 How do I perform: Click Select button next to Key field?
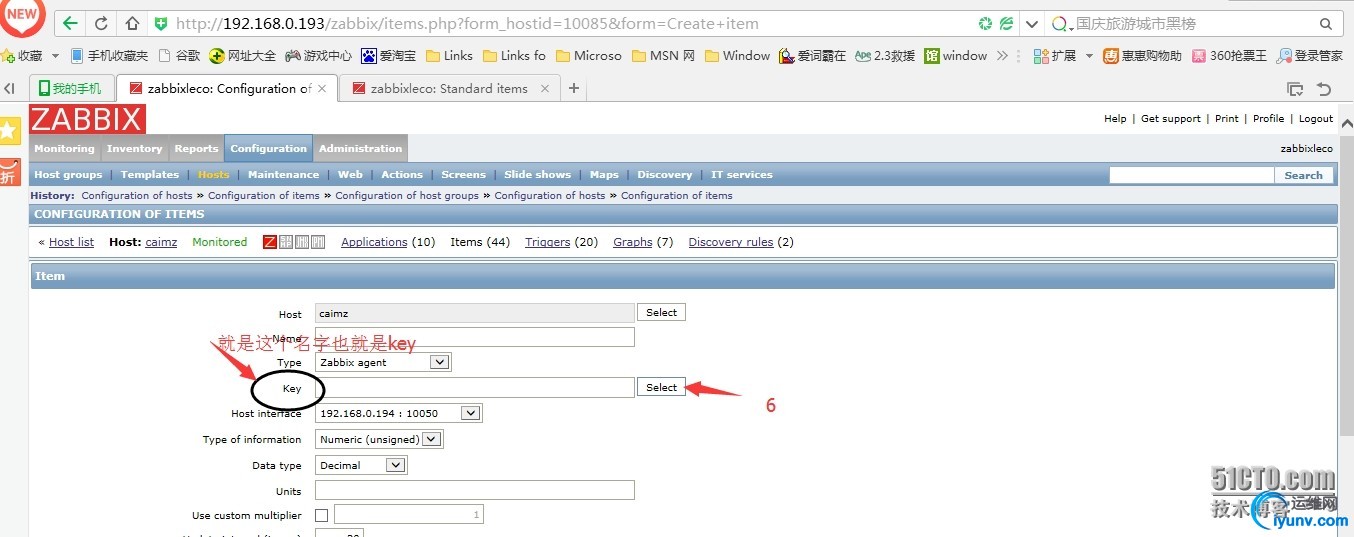click(x=661, y=387)
